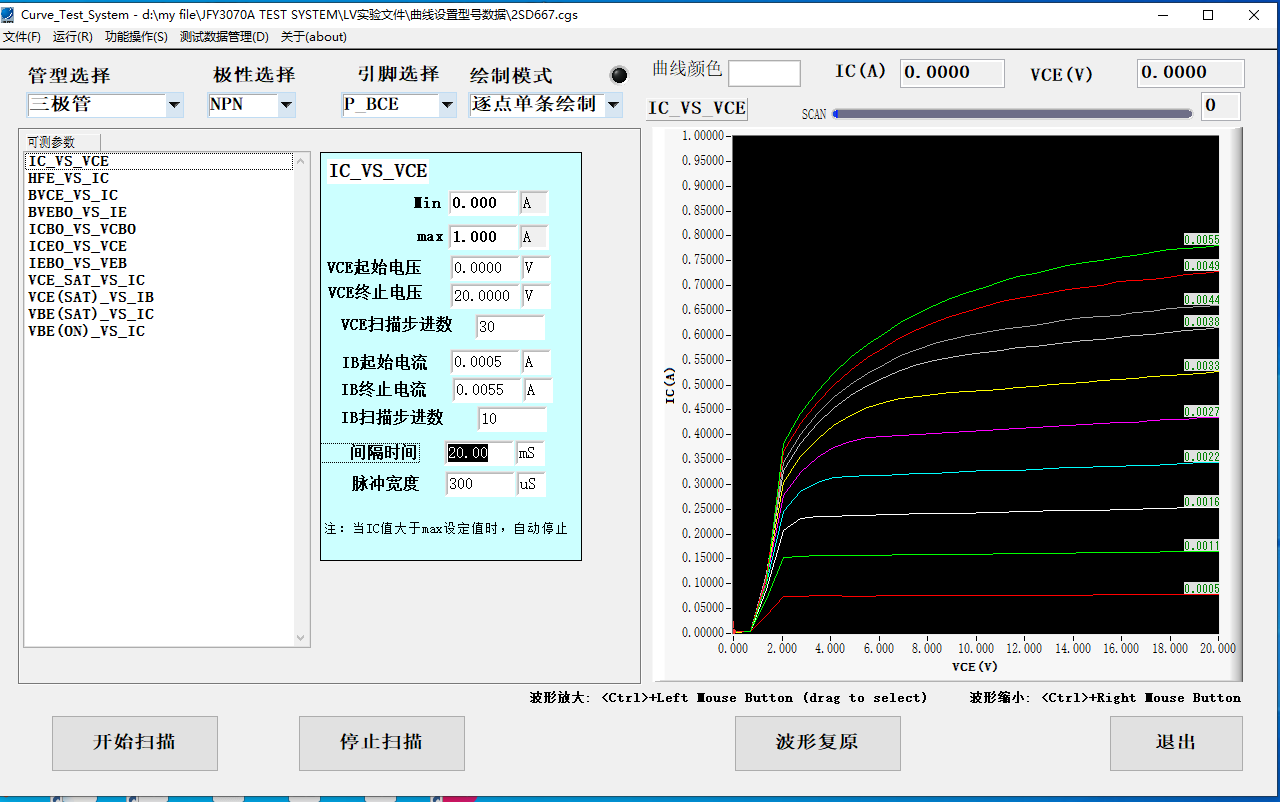
Task: Click the 波形复原 button
Action: [818, 743]
